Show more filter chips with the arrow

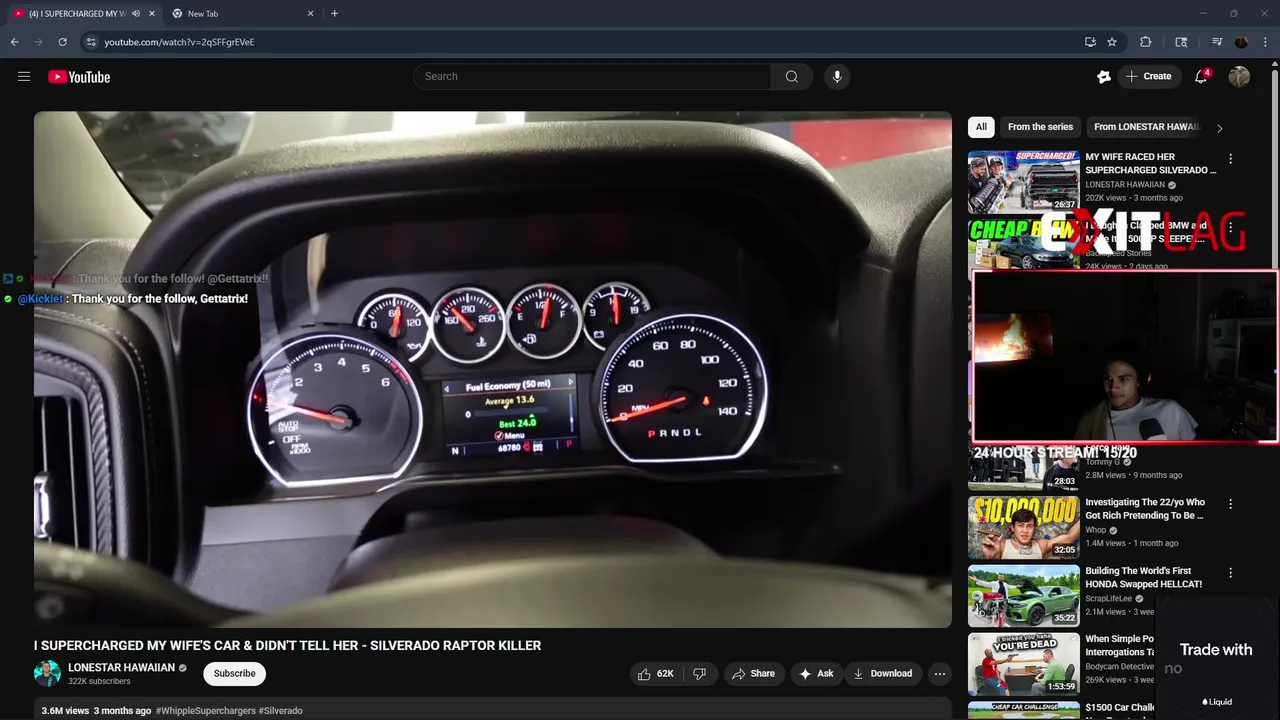[x=1219, y=128]
